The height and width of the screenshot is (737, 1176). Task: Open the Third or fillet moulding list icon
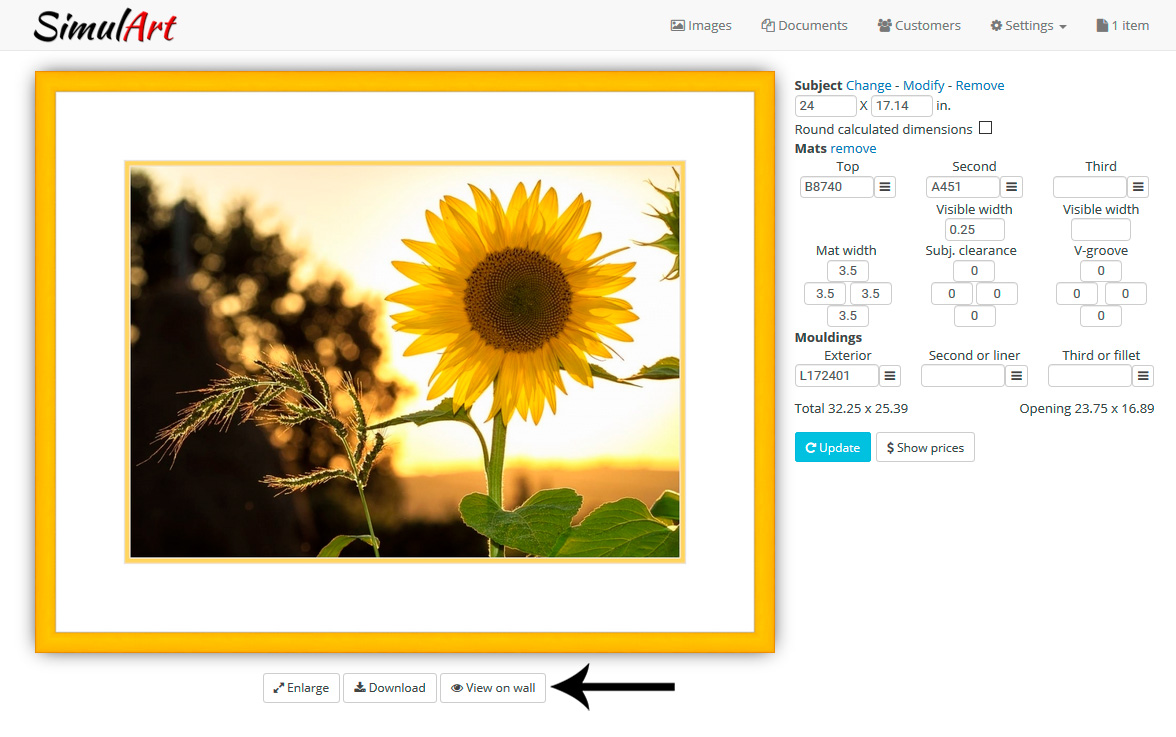(1142, 376)
